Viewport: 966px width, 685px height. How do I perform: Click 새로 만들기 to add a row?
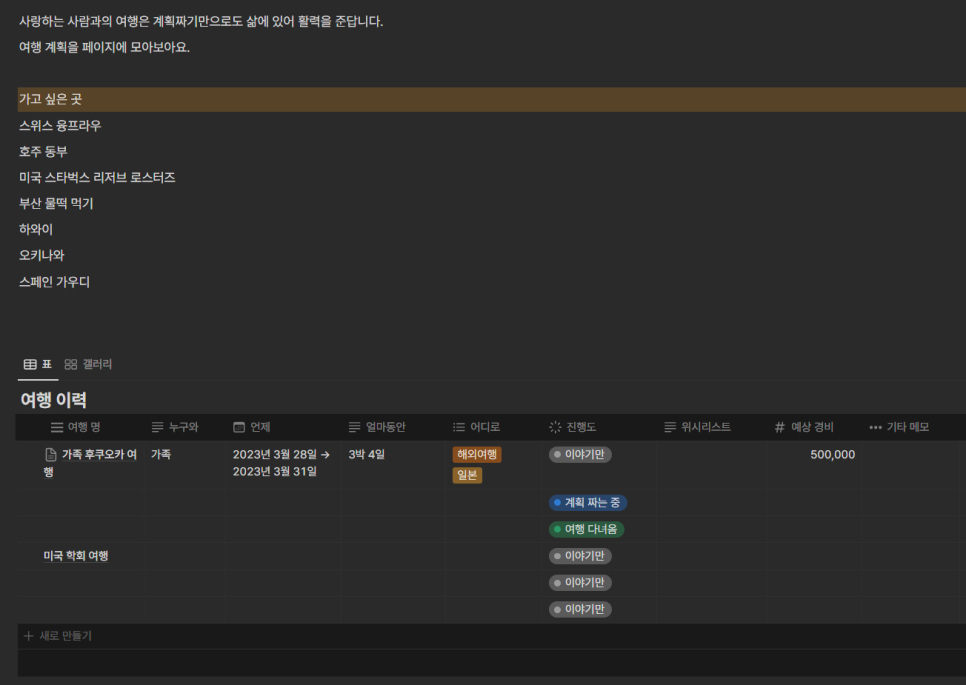point(65,636)
